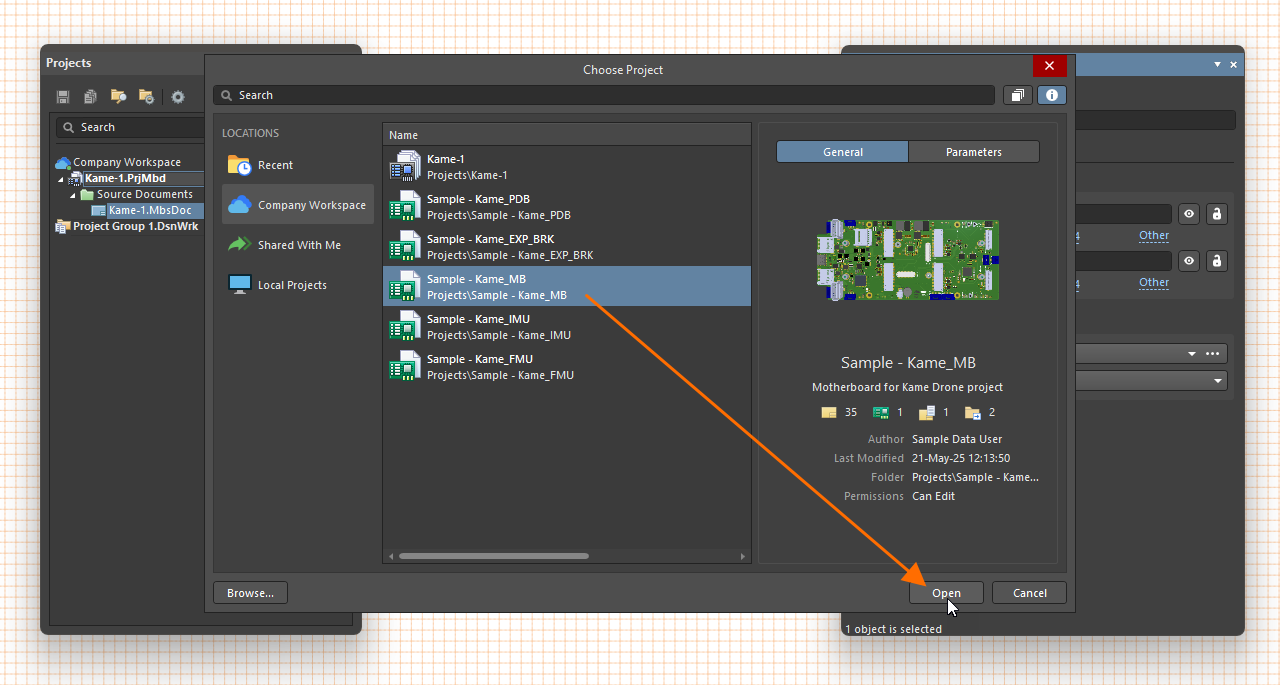Viewport: 1280px width, 685px height.
Task: Click the horizontal scrollbar in project list
Action: coord(493,556)
